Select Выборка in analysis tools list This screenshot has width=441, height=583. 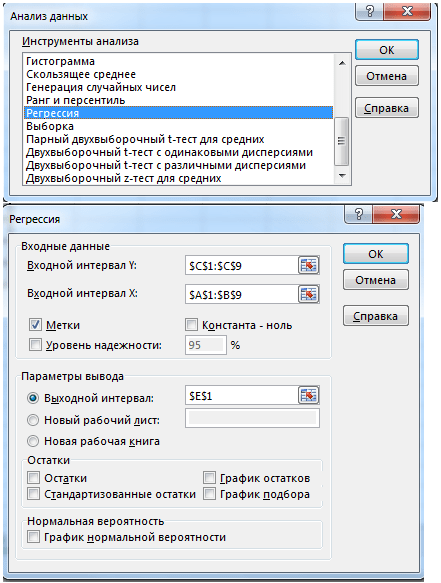click(50, 126)
